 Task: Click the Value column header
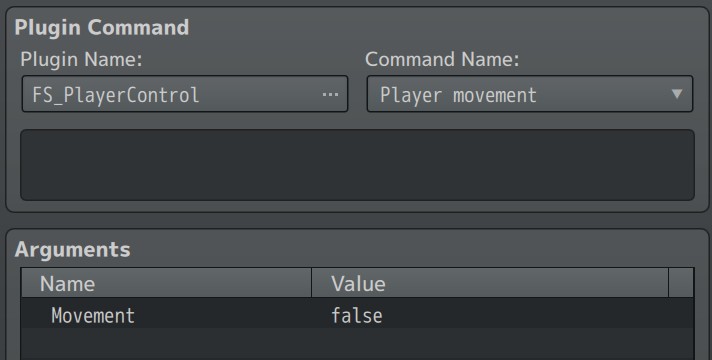point(490,283)
